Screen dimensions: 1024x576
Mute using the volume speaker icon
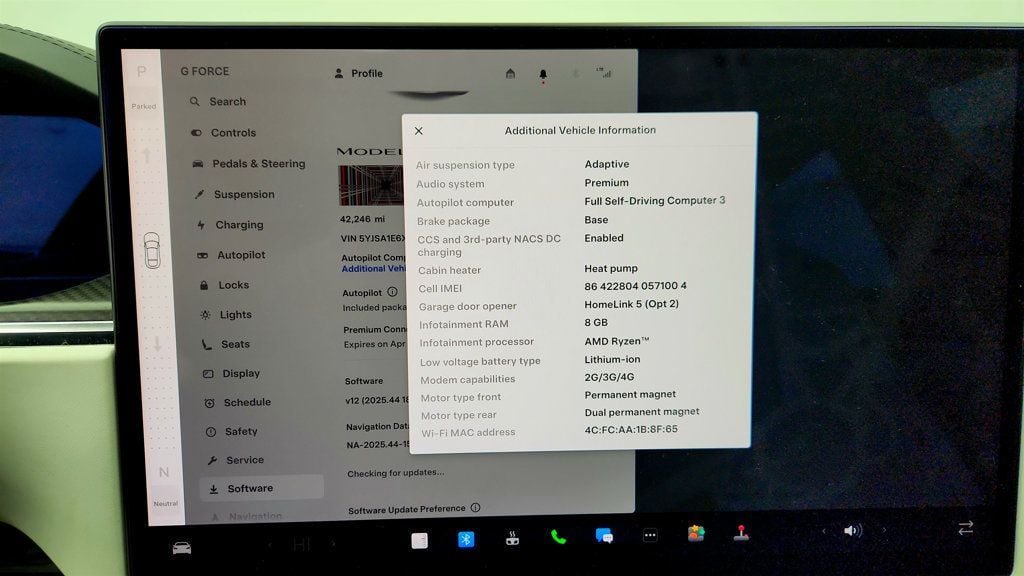pyautogui.click(x=852, y=530)
